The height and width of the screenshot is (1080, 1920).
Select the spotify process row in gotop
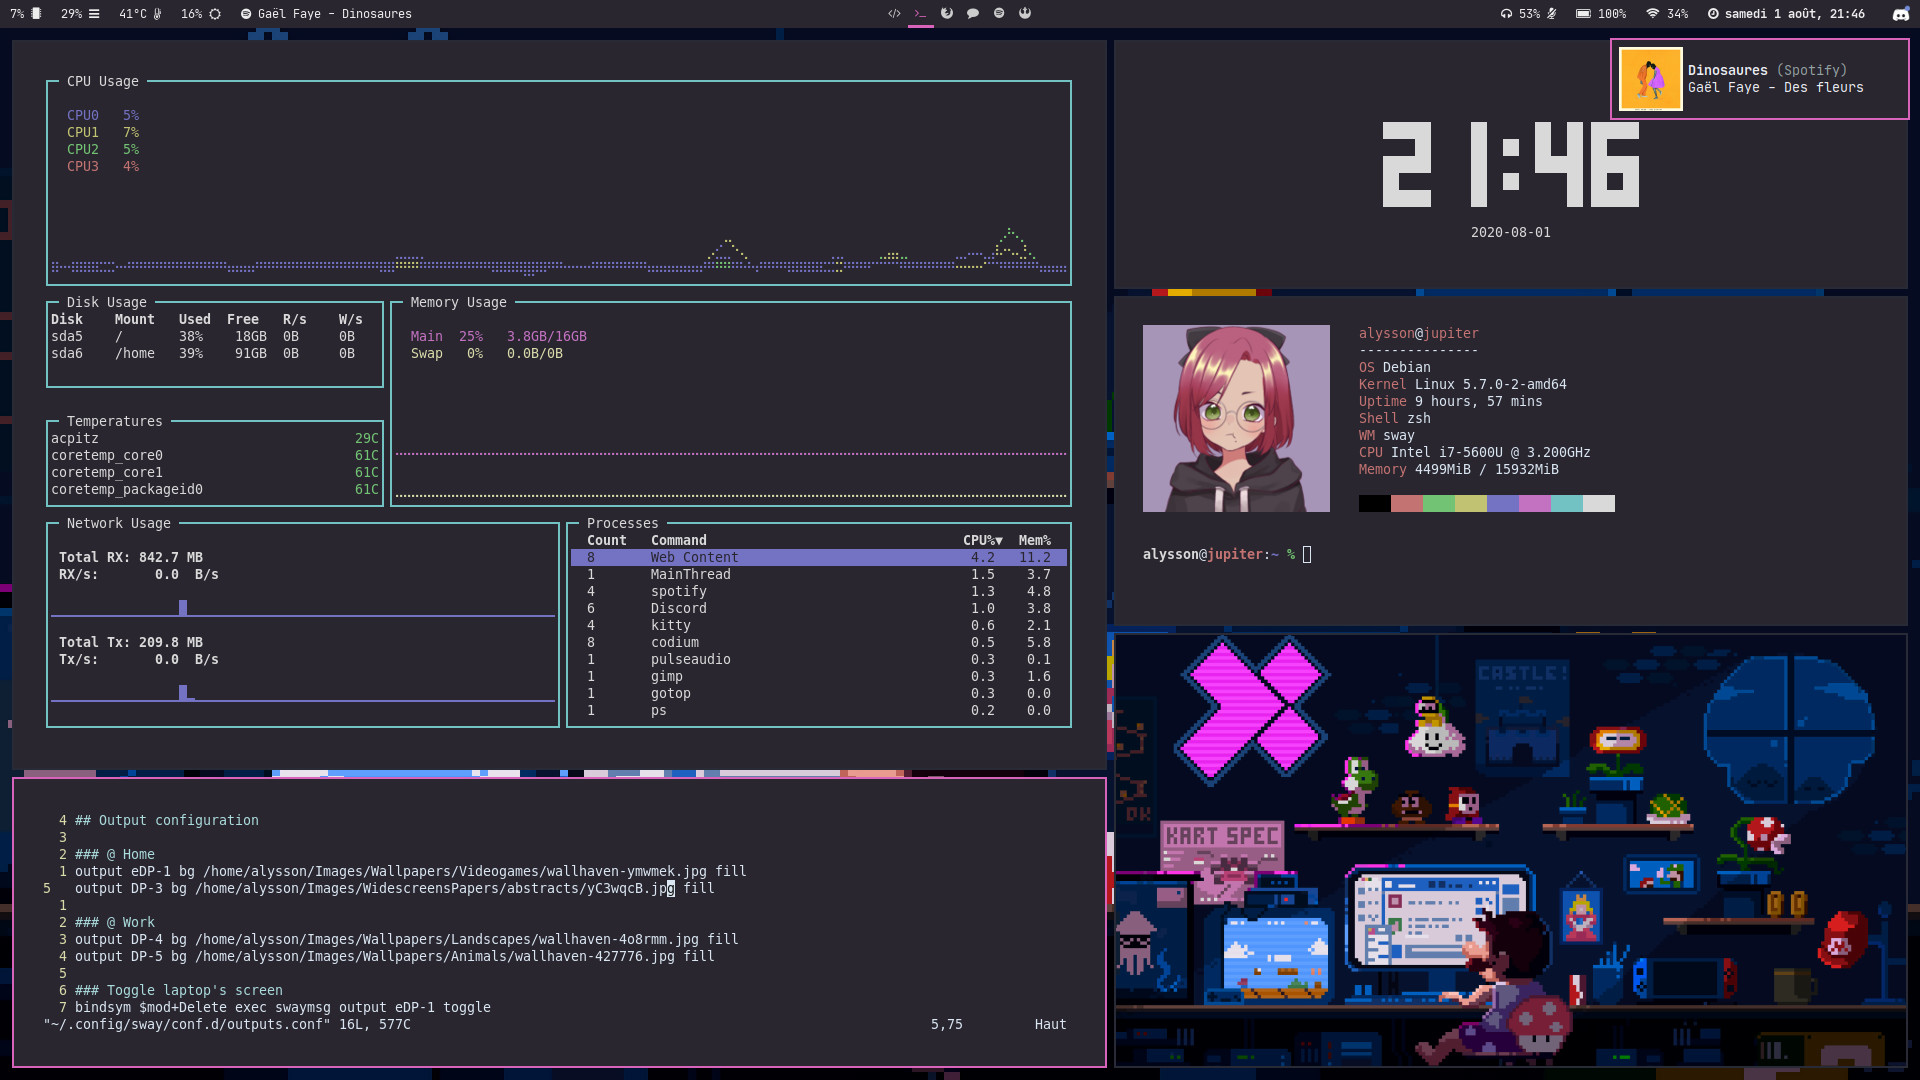[x=819, y=592]
